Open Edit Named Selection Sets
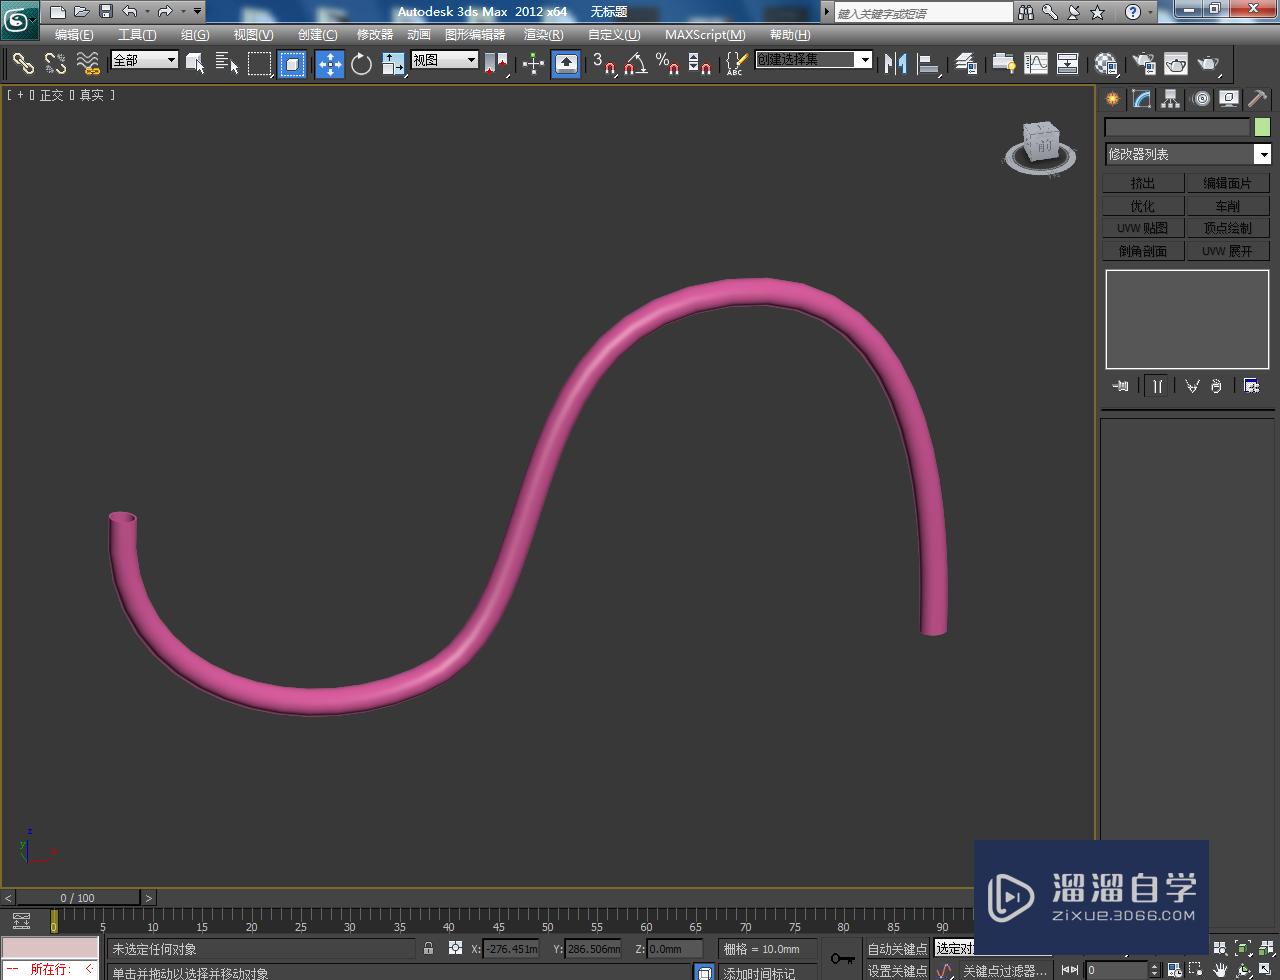 [x=735, y=63]
